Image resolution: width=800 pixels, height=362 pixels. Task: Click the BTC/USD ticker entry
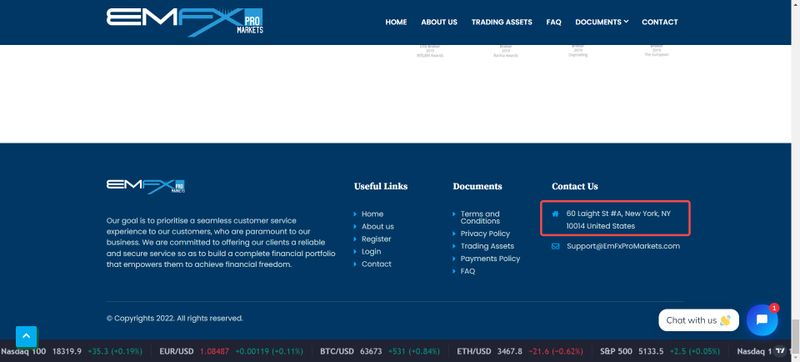tap(380, 351)
